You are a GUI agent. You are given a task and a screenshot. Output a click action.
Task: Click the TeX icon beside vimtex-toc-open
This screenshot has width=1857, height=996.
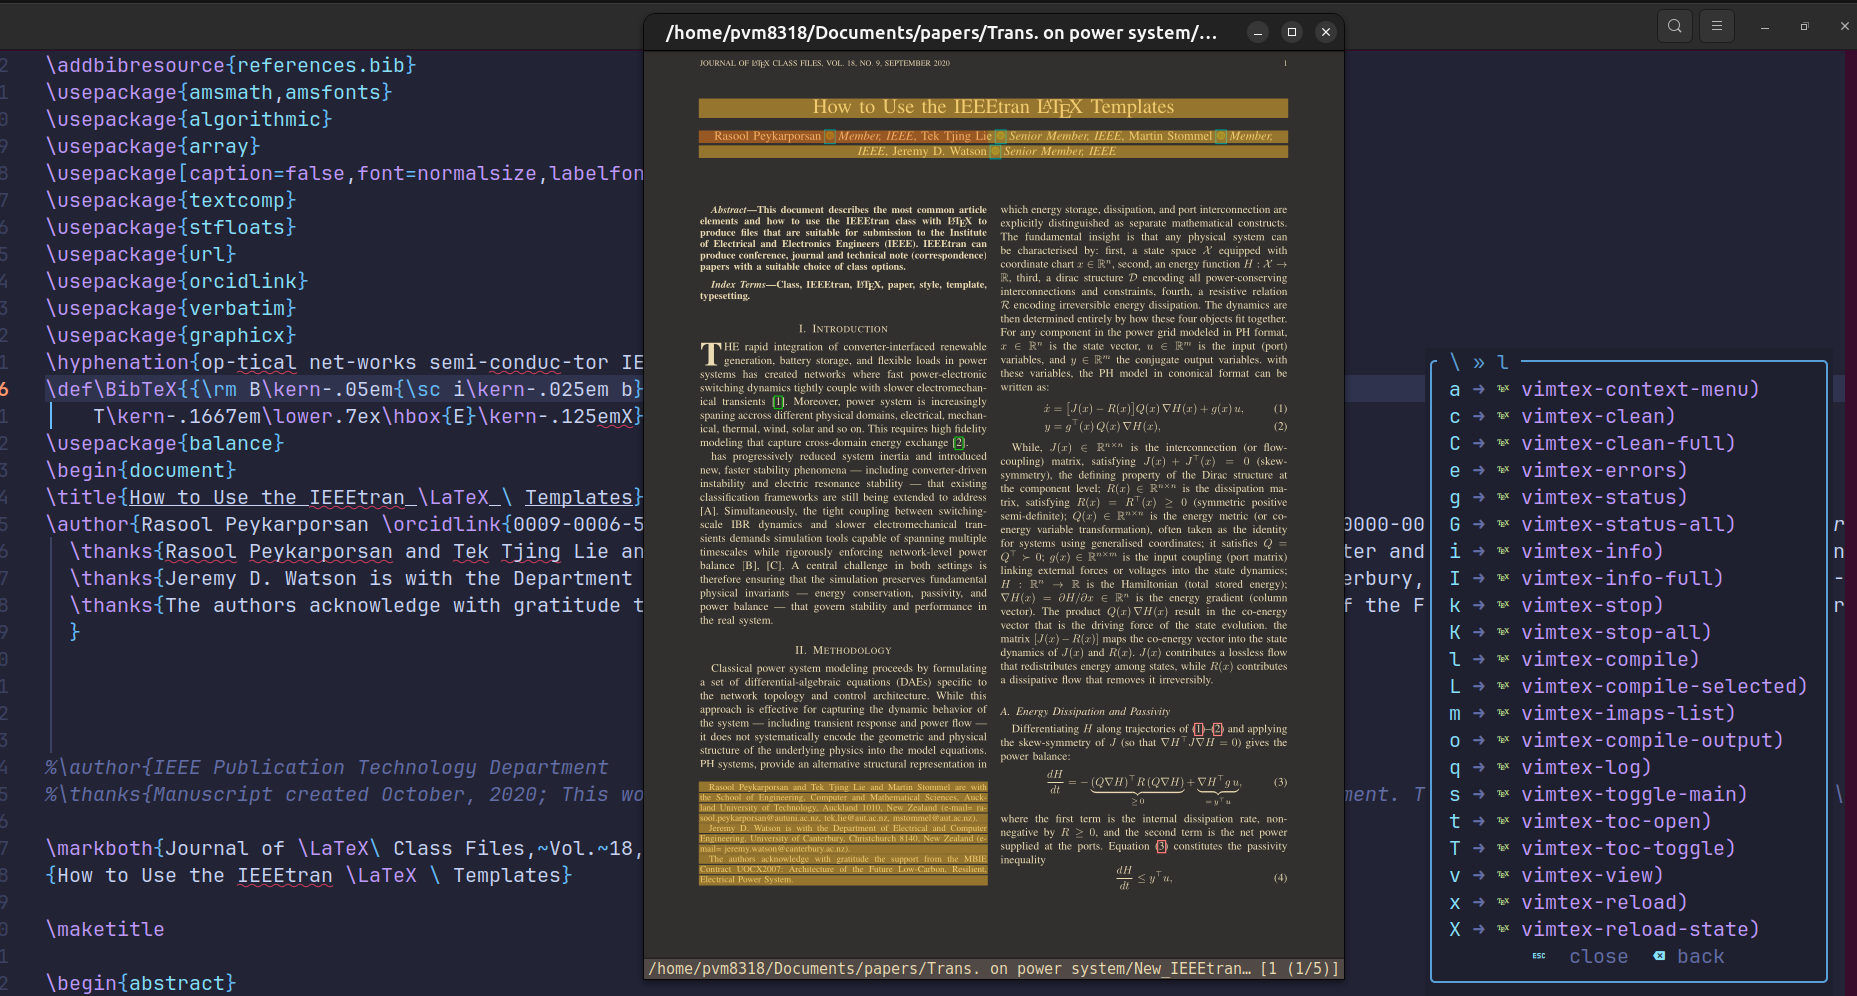1503,821
